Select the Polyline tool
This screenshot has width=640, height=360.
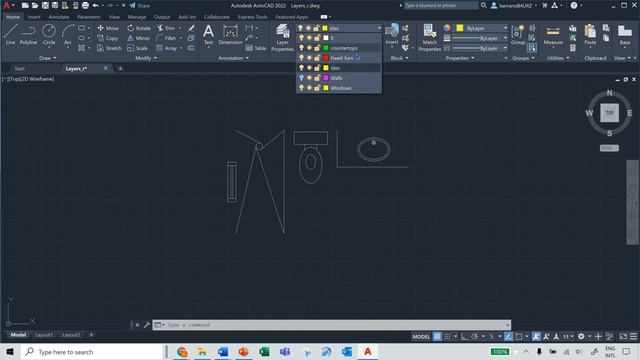click(28, 34)
